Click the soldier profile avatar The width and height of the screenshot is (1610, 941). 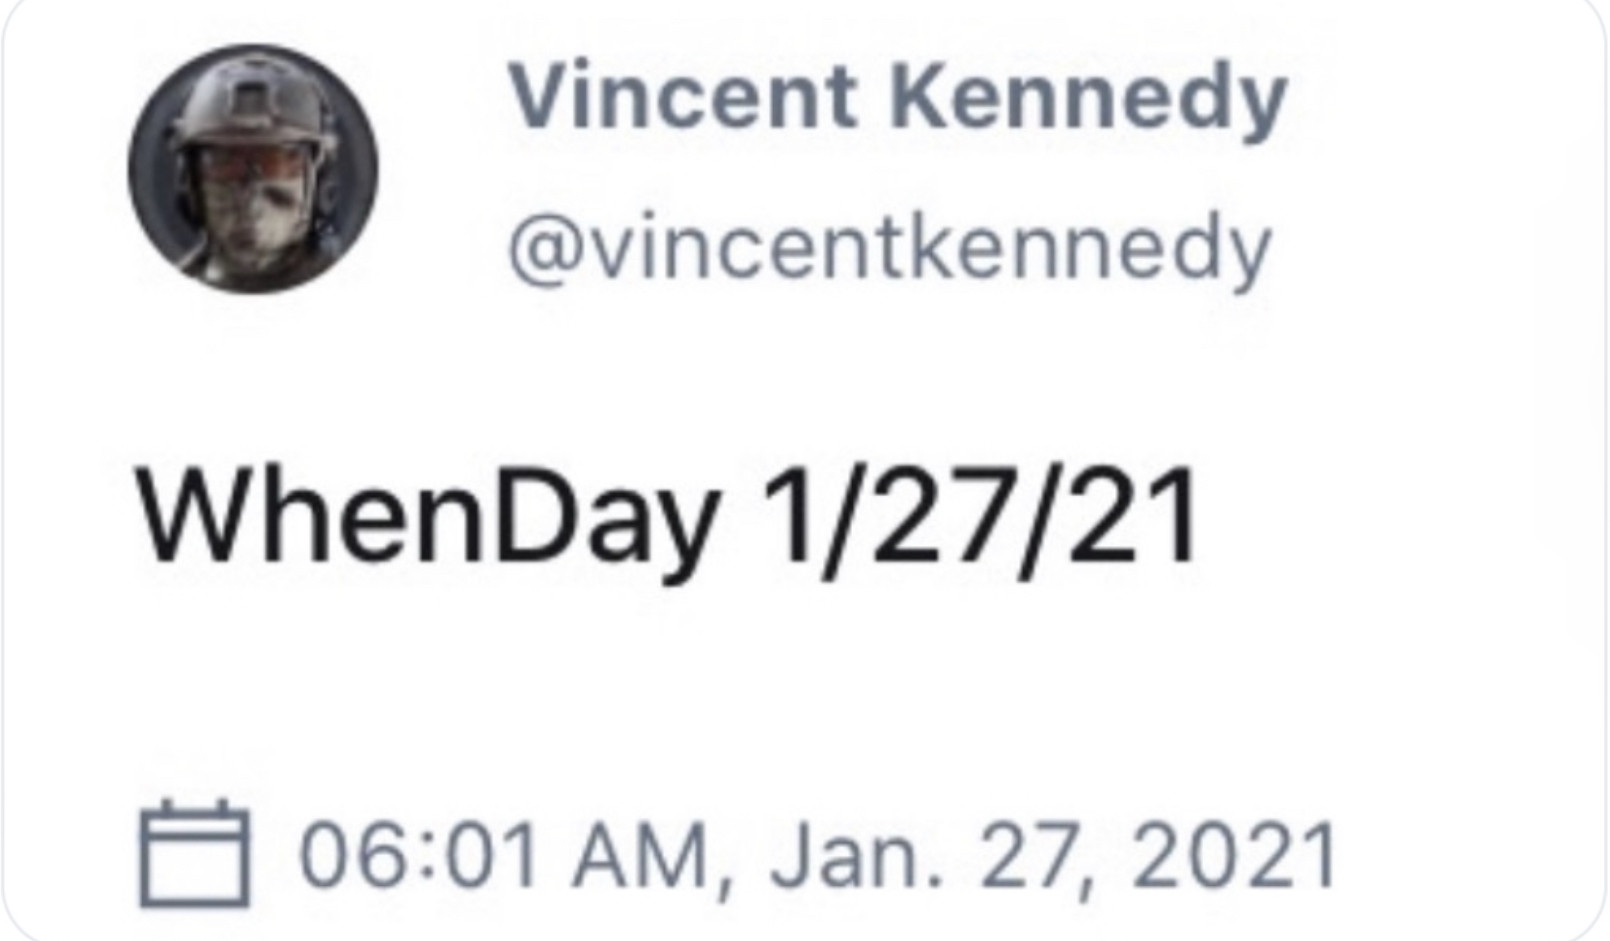coord(253,168)
